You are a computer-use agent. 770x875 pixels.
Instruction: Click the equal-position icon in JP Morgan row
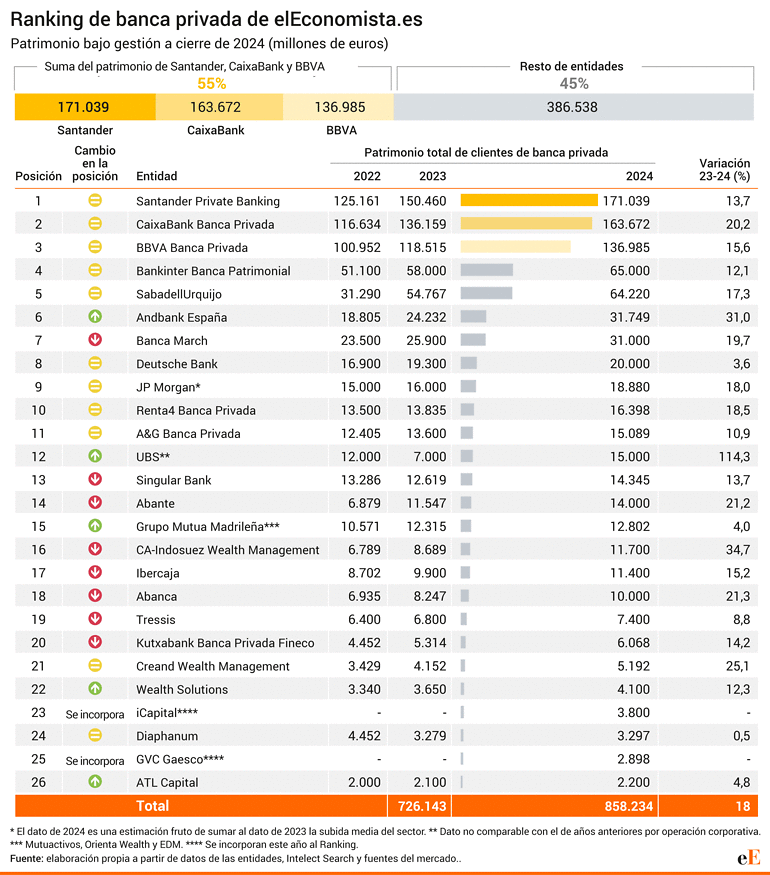coord(95,386)
